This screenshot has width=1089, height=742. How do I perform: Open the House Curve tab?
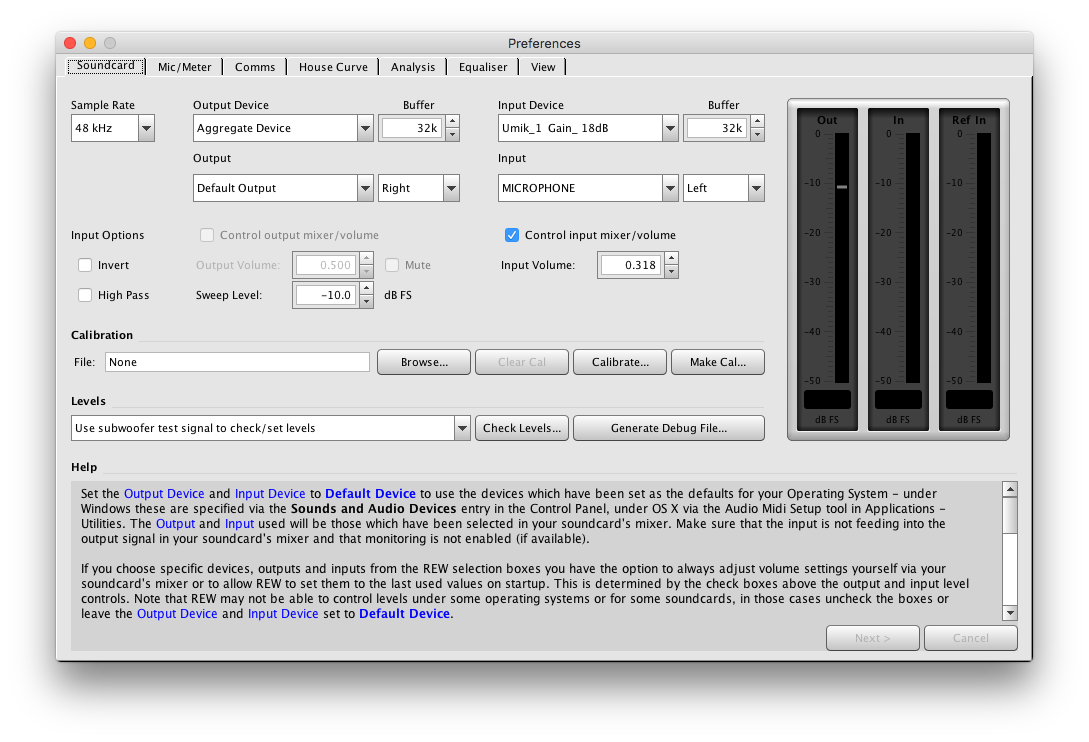click(333, 67)
